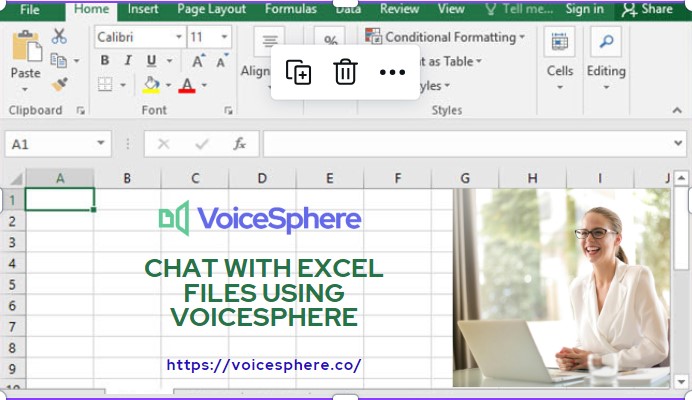Click the vertical scrollbar up arrow
Viewport: 692px width, 400px height.
tap(681, 178)
